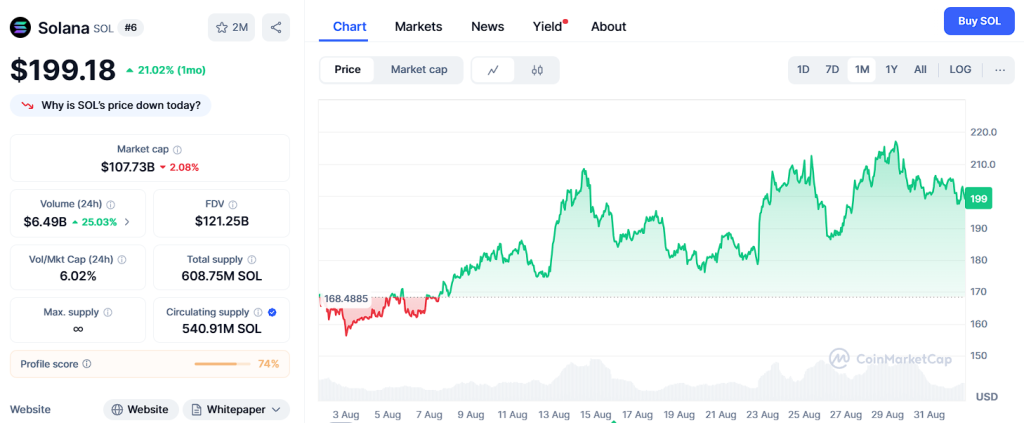Click the Solana logo icon
This screenshot has height=423, width=1024.
coord(20,27)
